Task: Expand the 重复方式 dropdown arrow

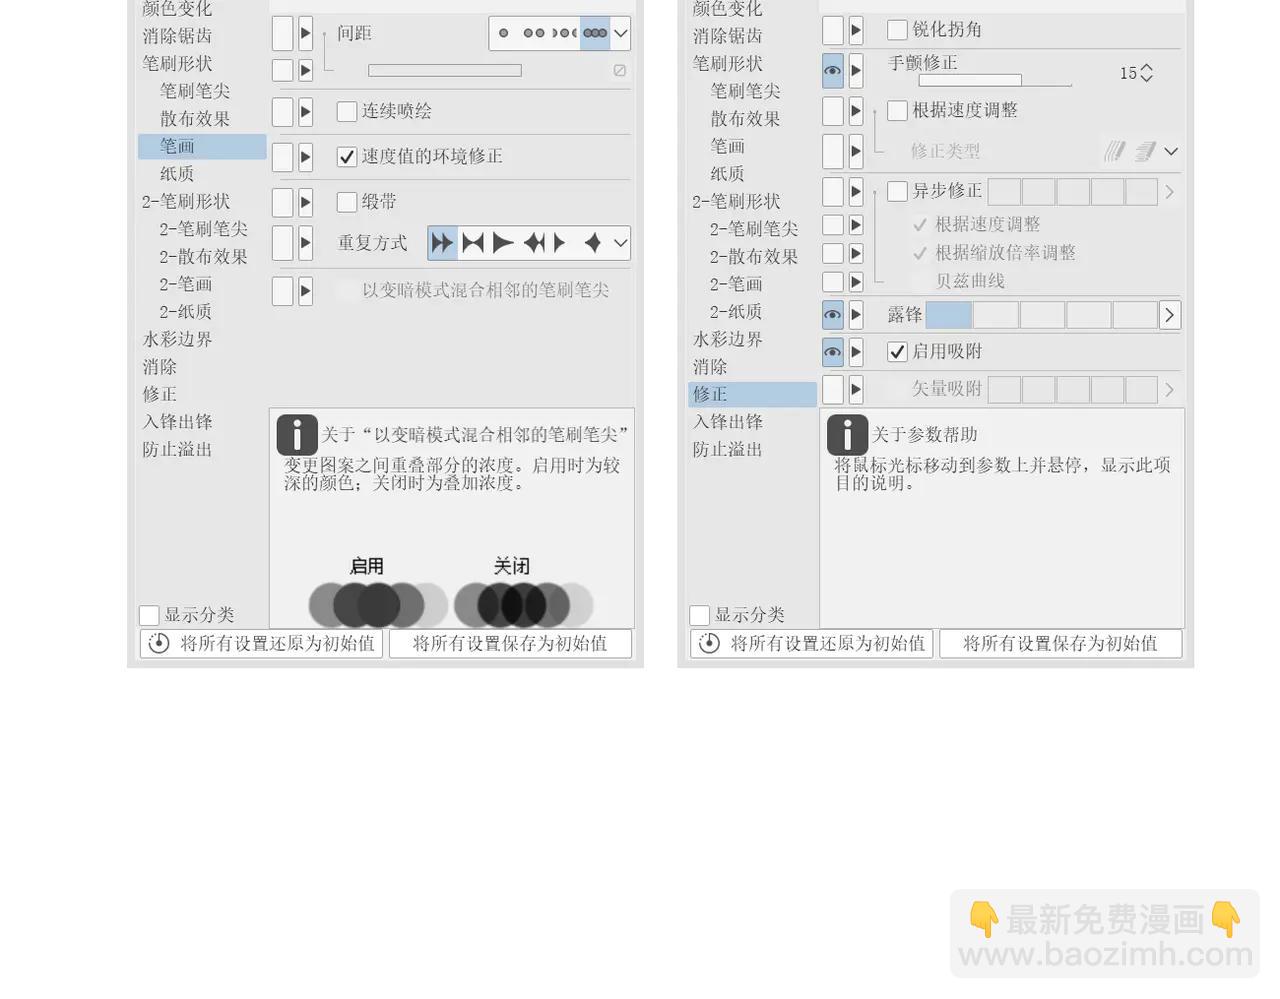Action: click(x=621, y=243)
